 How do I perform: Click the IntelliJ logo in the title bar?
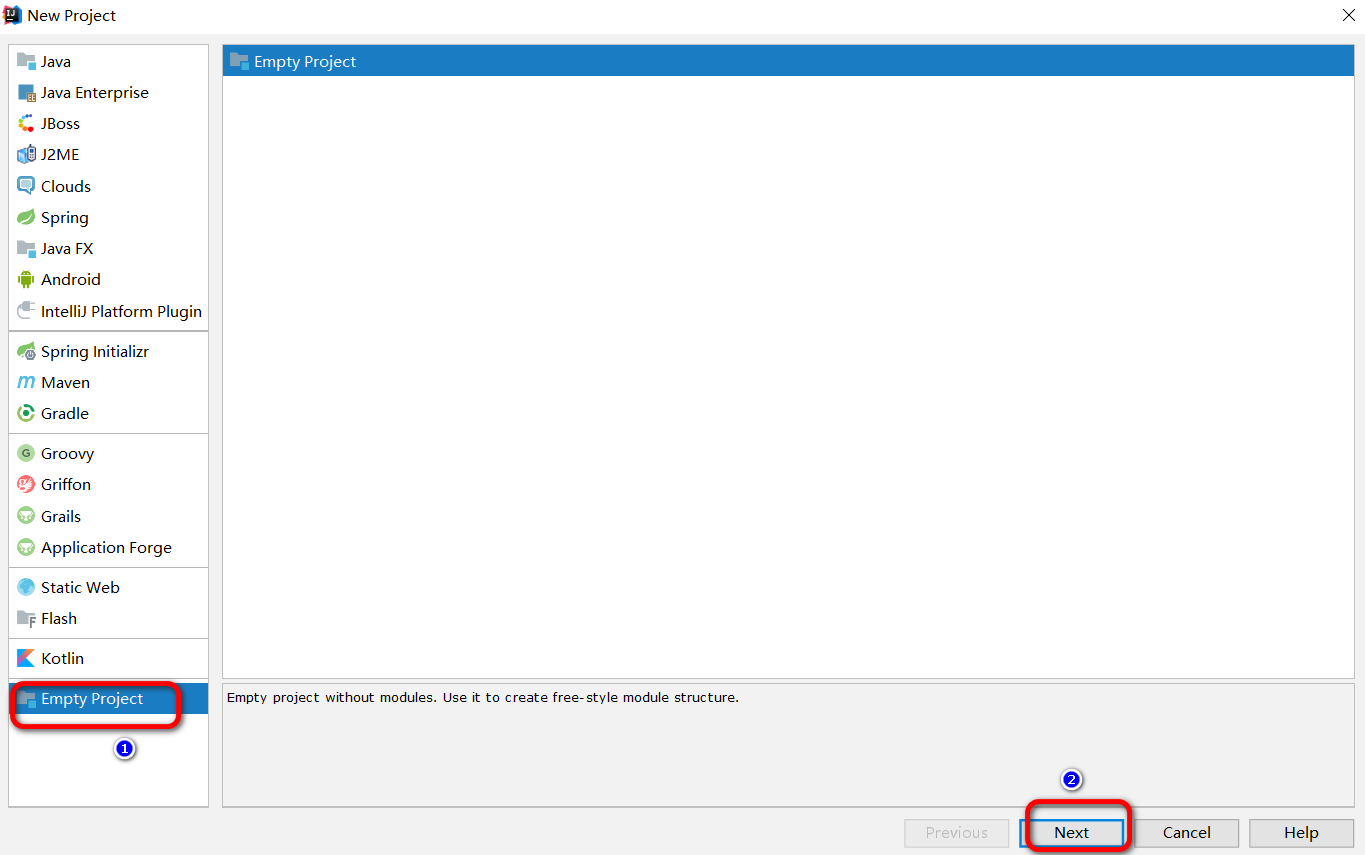tap(13, 15)
